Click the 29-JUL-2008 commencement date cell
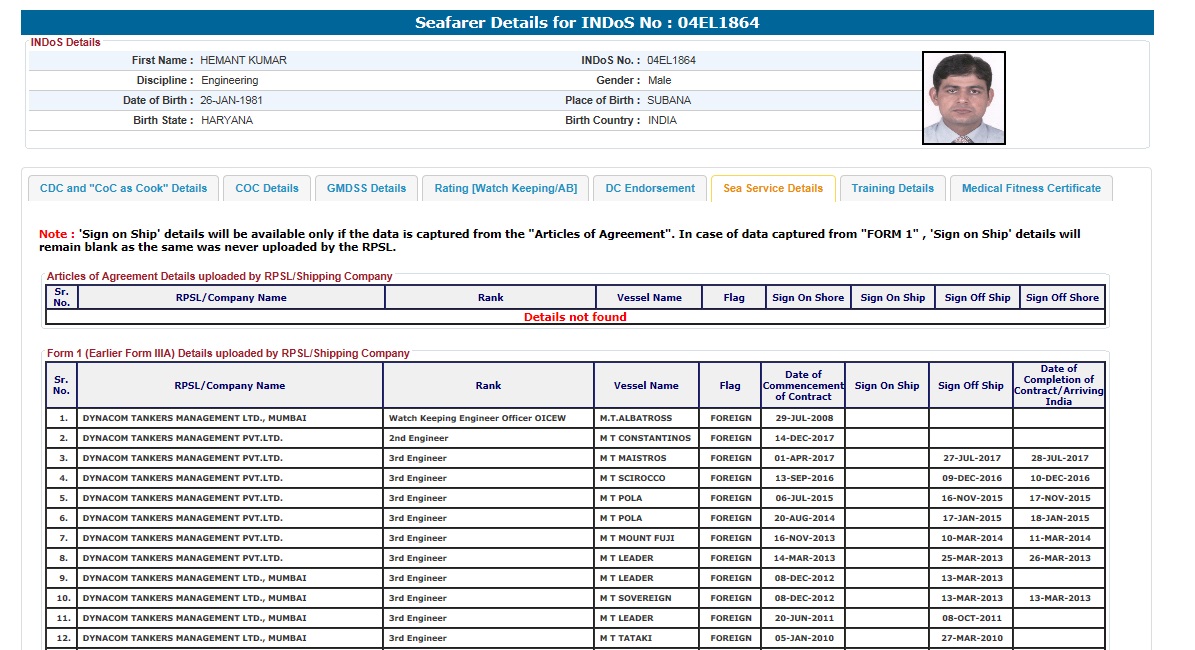1195x650 pixels. tap(803, 418)
